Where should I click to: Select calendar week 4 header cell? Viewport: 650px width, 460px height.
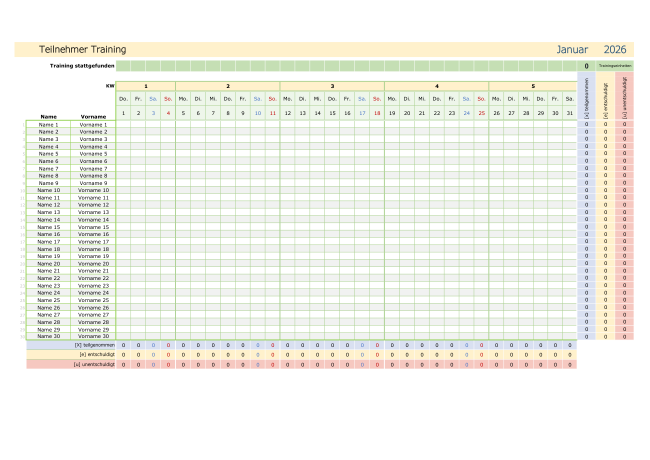pos(437,86)
